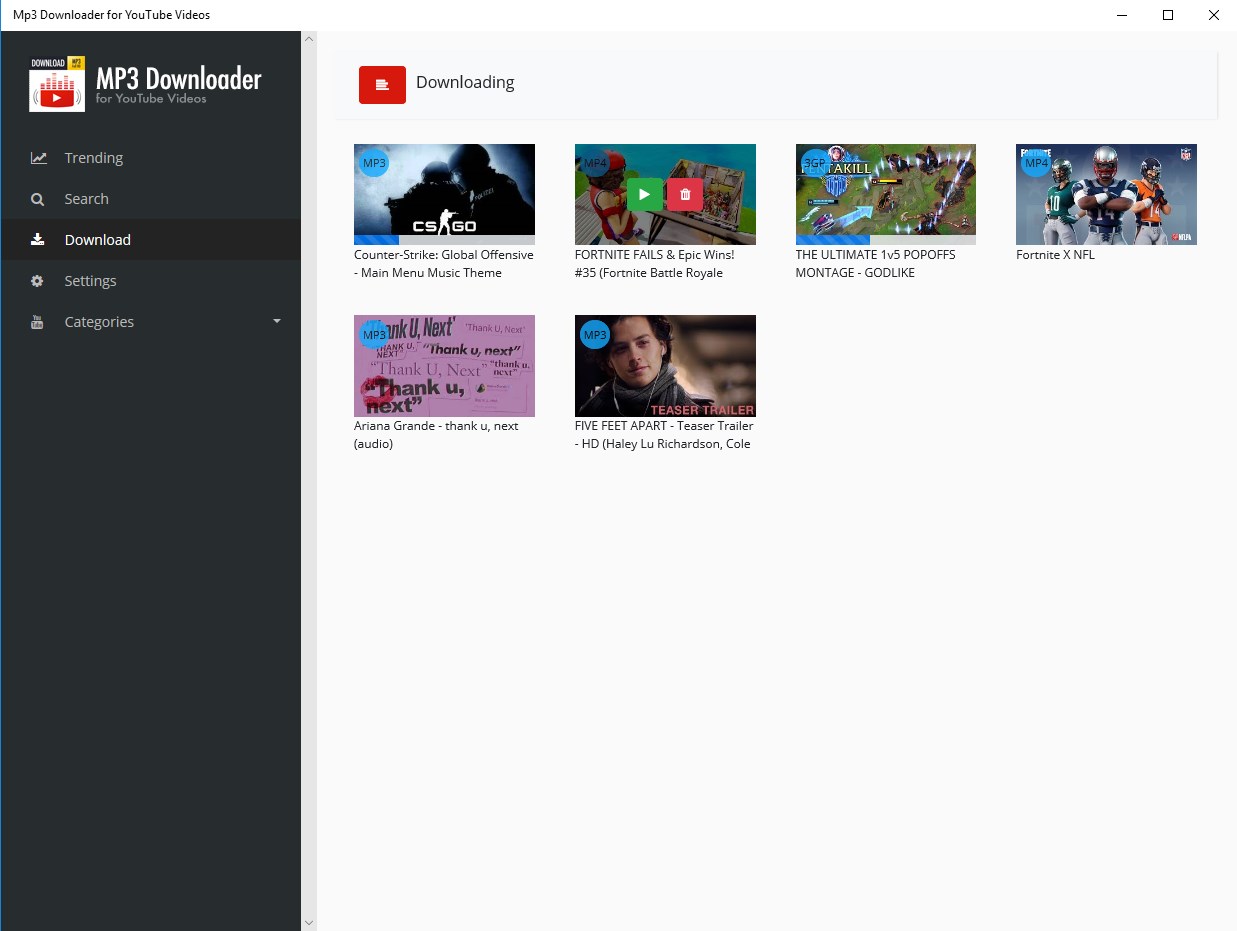Click the title 'Fortnite X NFL'

(x=1055, y=255)
